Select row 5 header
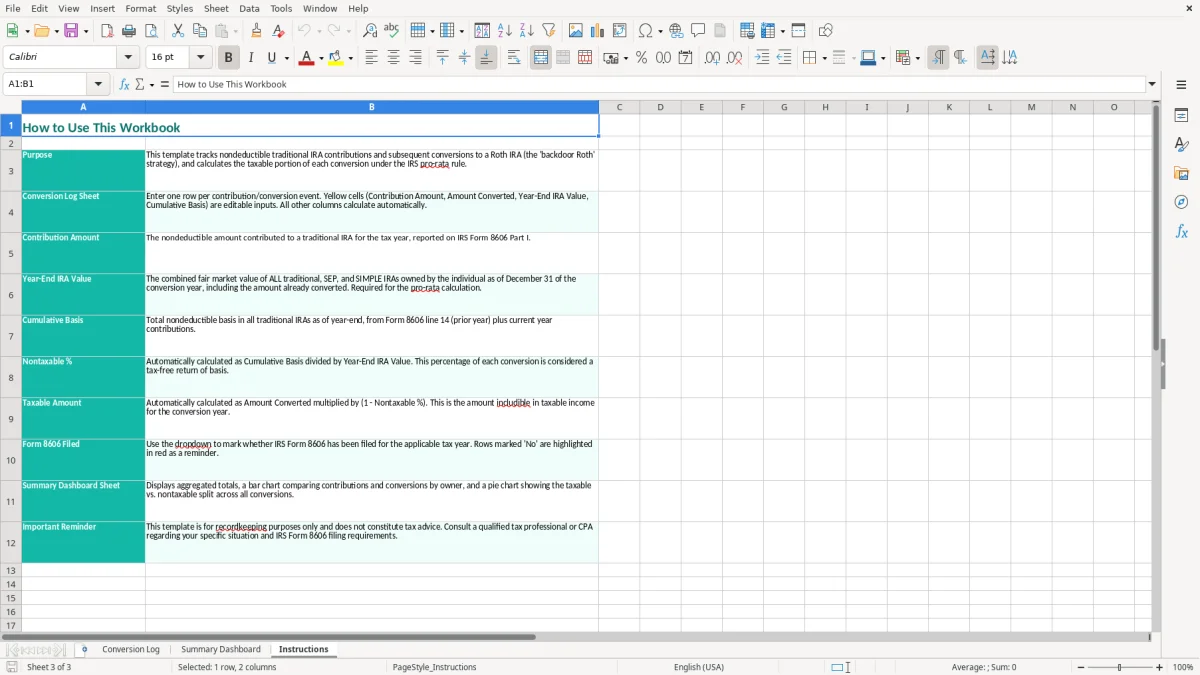1200x675 pixels. (11, 253)
